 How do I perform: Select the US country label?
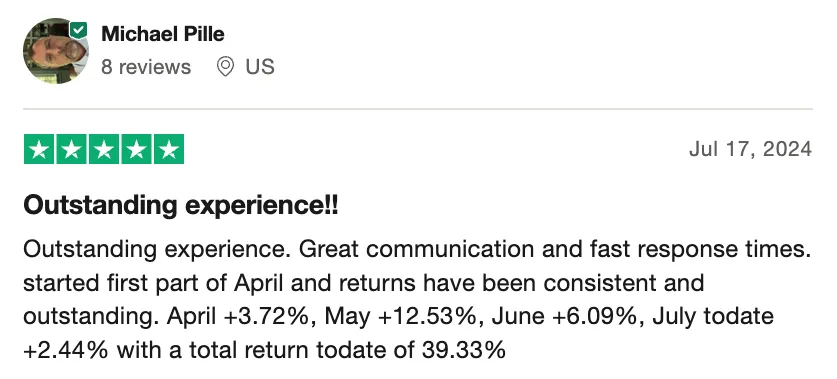260,67
